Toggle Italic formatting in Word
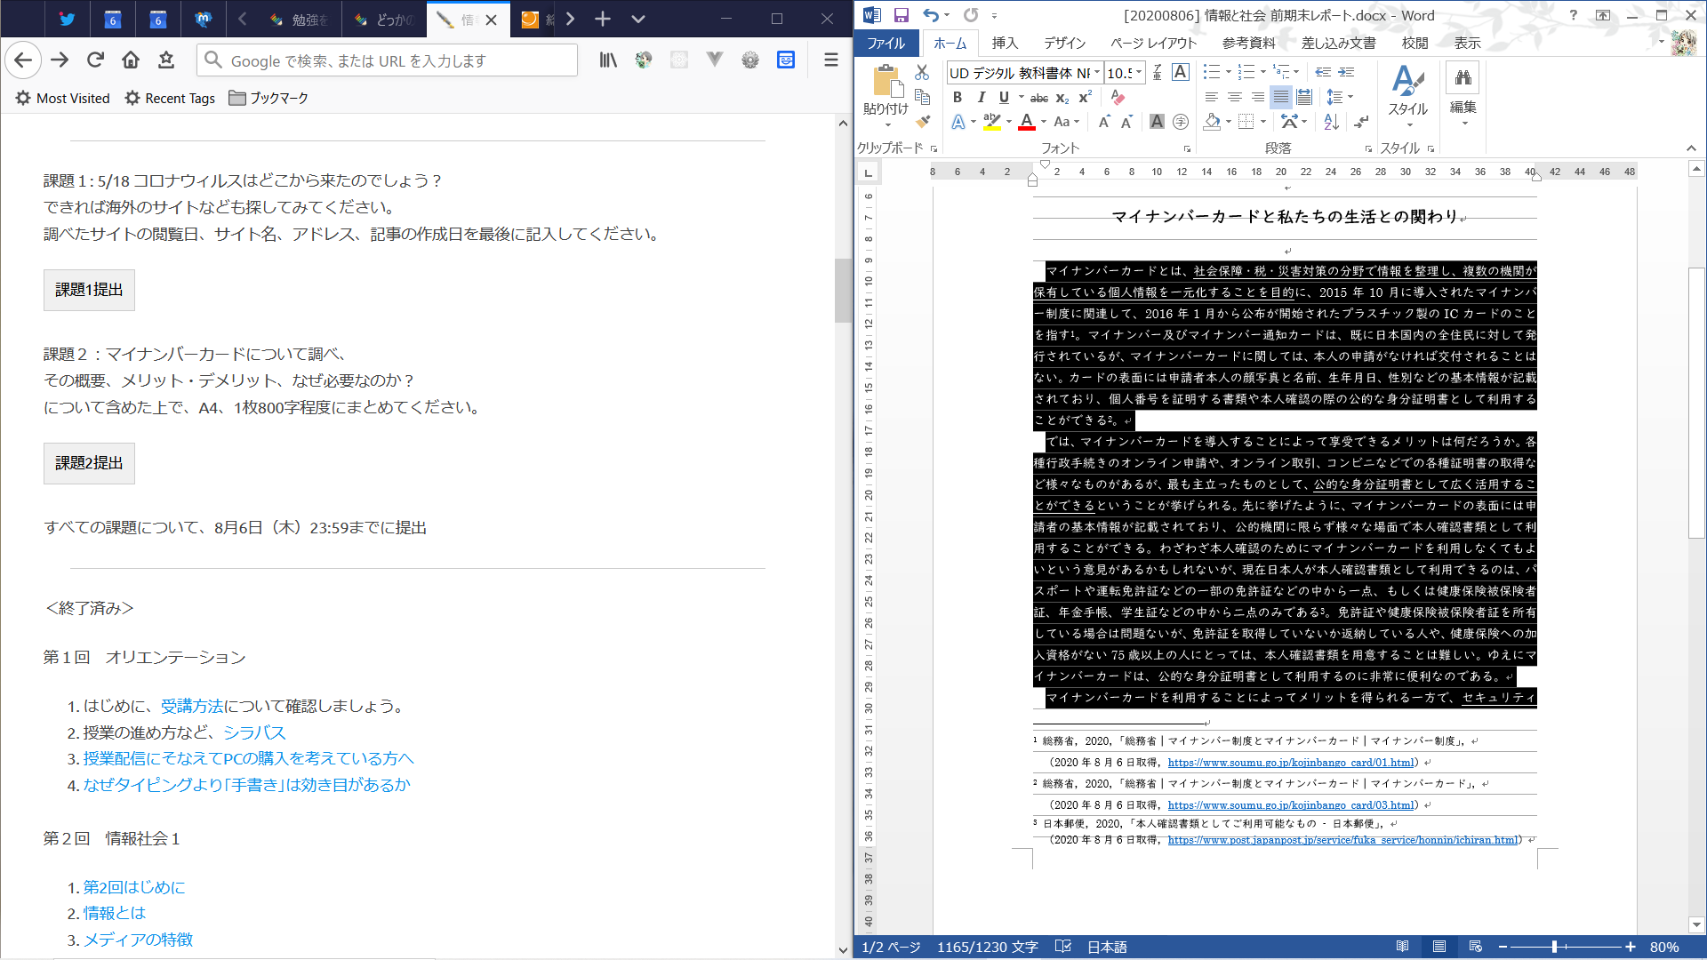 [981, 98]
